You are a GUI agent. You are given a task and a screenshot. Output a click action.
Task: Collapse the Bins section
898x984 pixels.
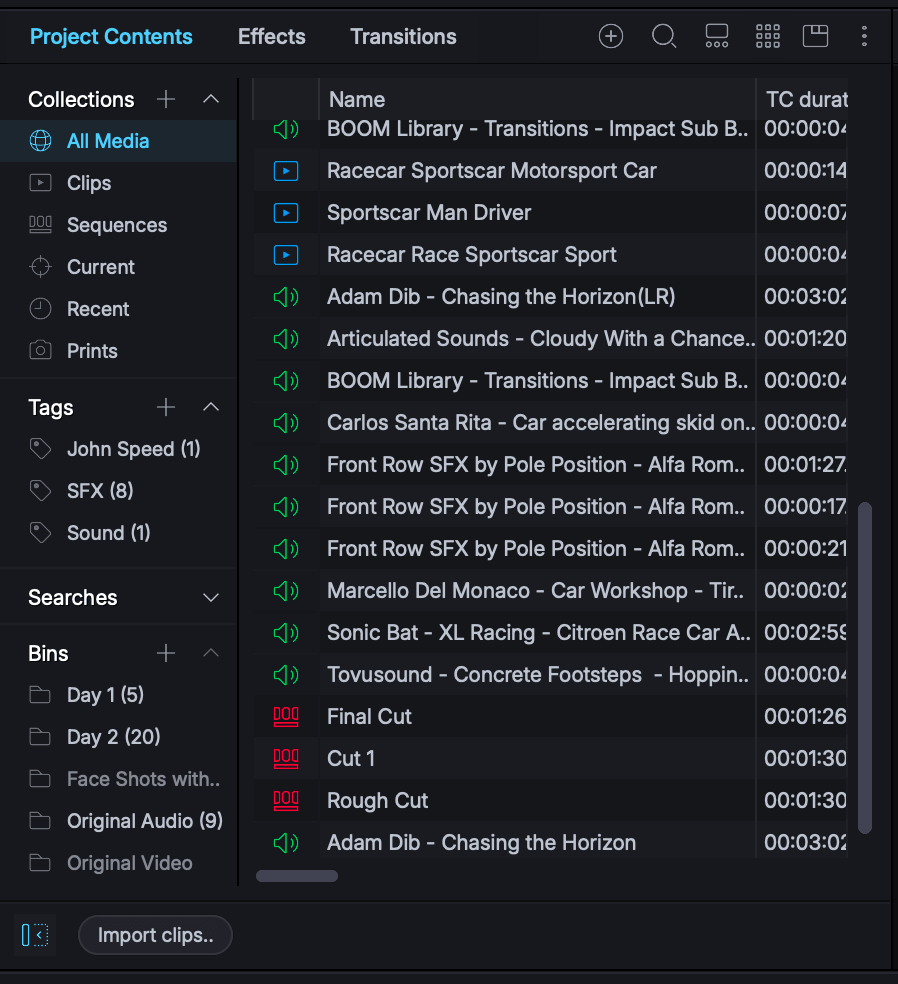click(x=211, y=653)
